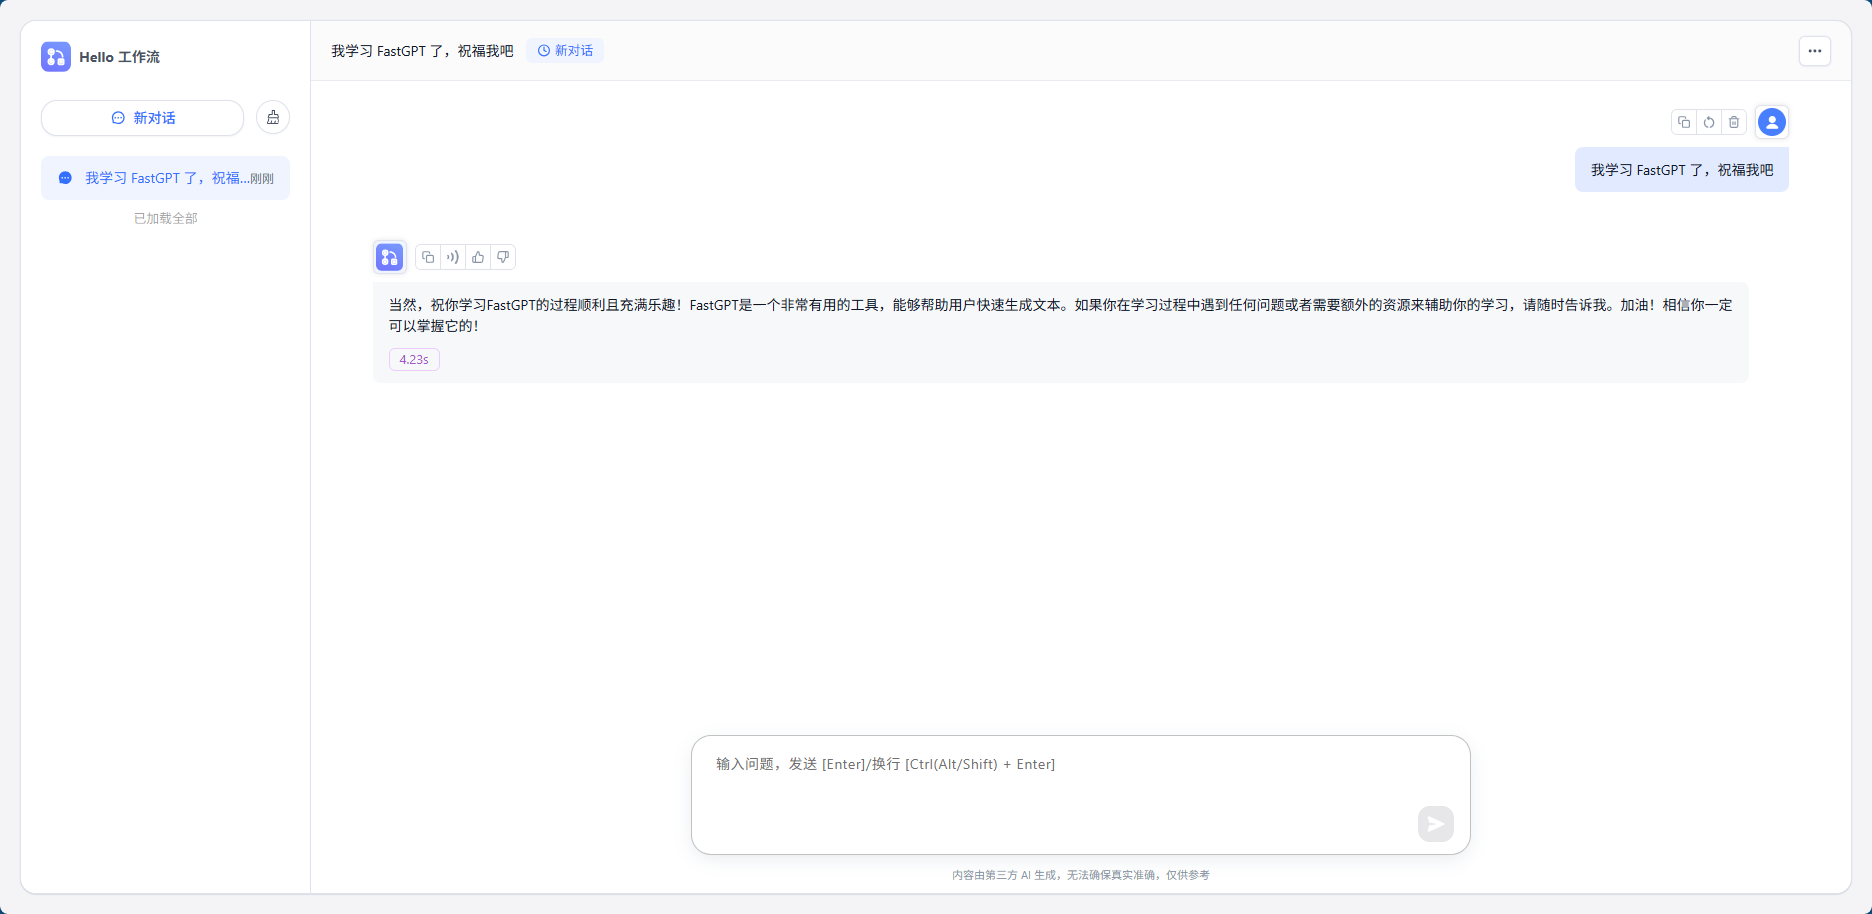Open the three-dot more options menu
The height and width of the screenshot is (914, 1872).
(x=1814, y=51)
